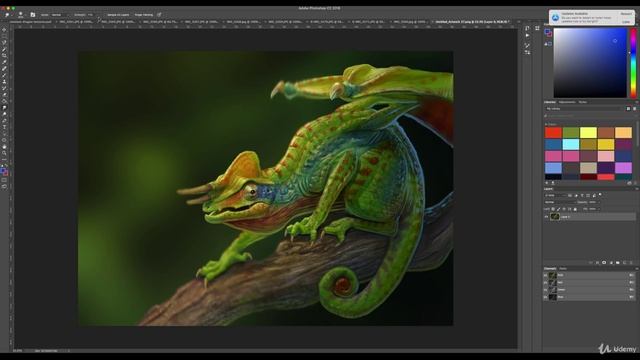
Task: Open the layer filter Kind dropdown
Action: pos(556,196)
